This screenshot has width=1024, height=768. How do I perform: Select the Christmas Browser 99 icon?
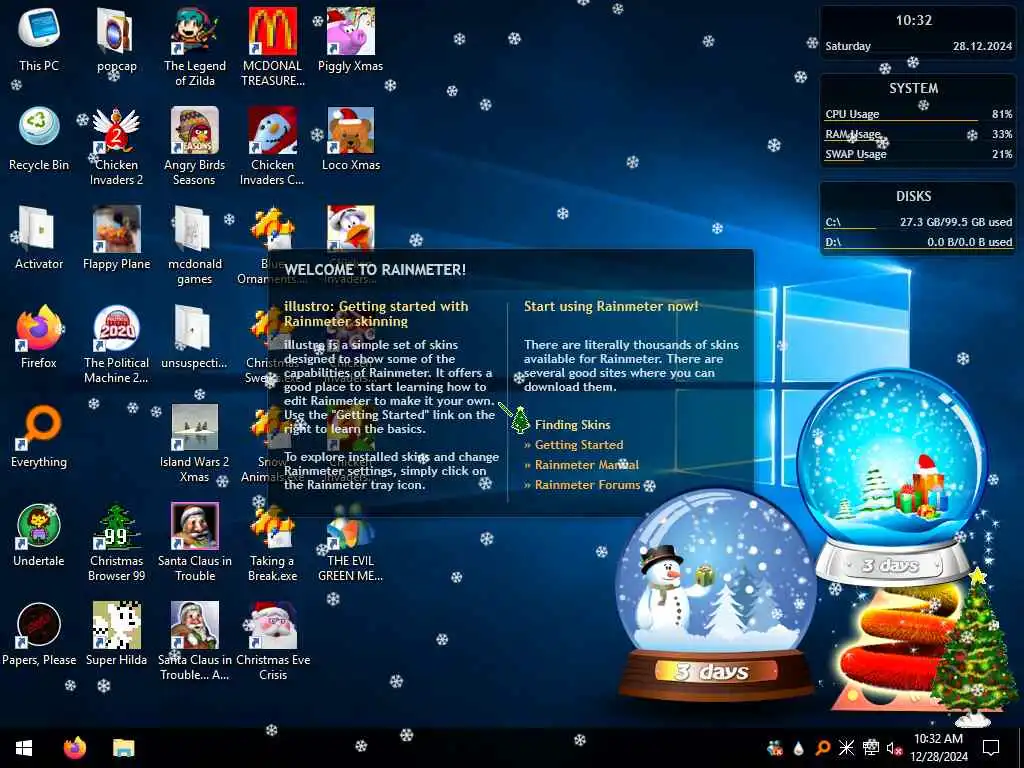click(116, 542)
